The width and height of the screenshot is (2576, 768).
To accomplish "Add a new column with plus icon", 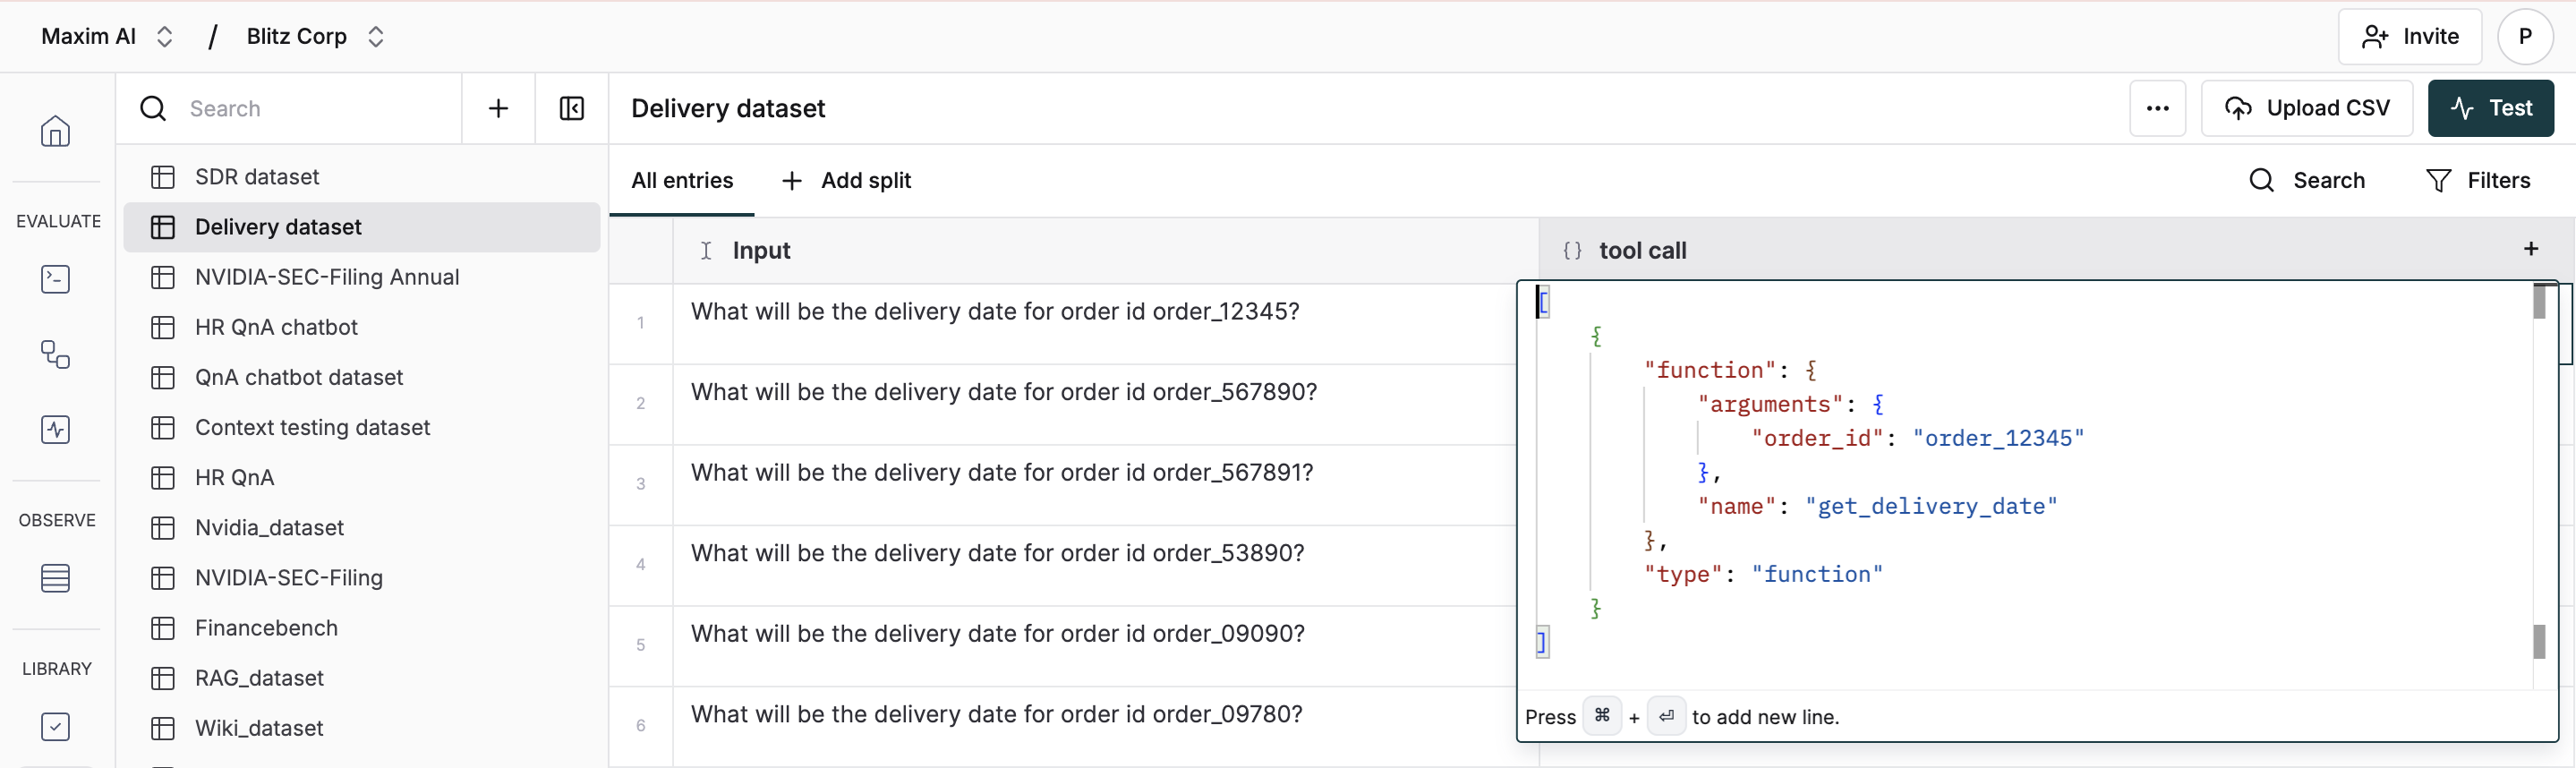I will point(2531,249).
